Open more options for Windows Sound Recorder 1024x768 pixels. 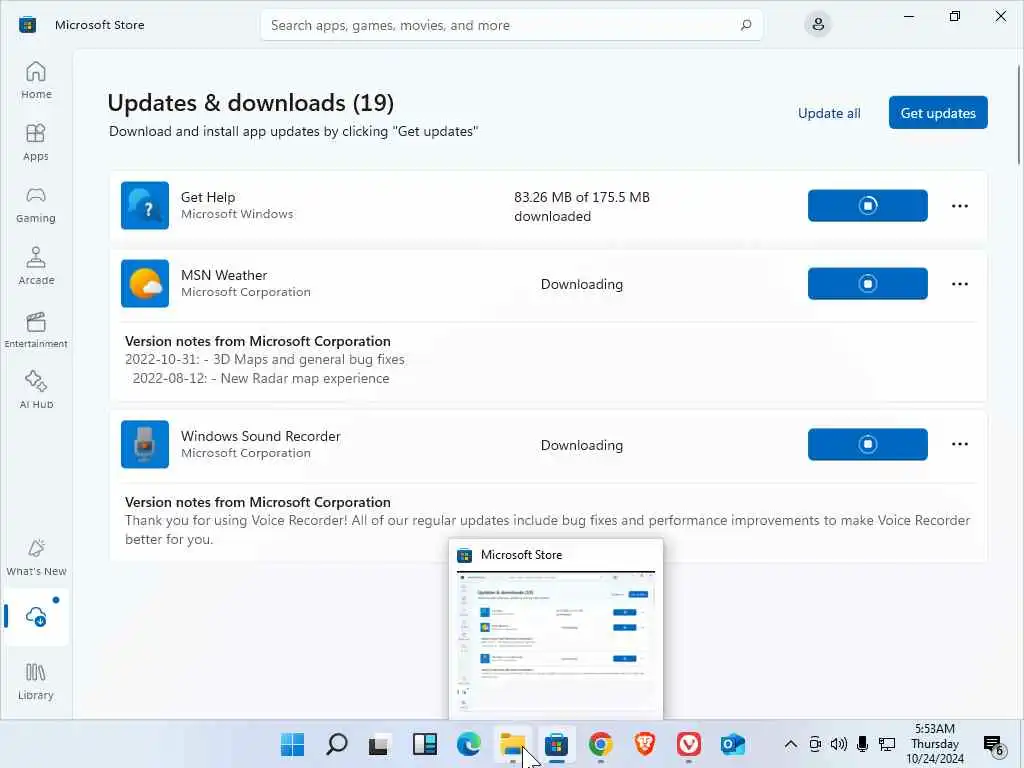(x=959, y=444)
